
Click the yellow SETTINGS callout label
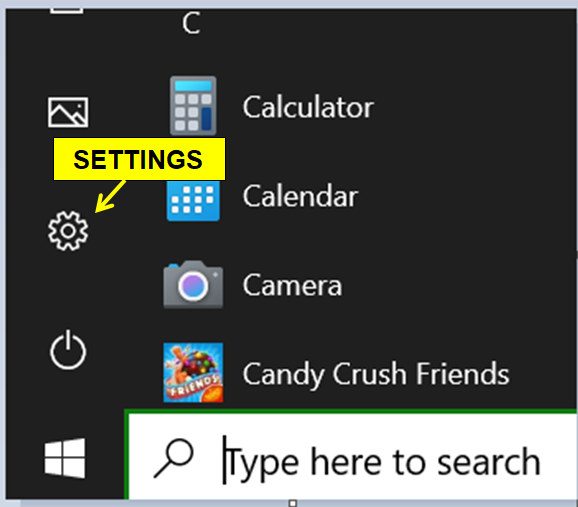[x=139, y=159]
